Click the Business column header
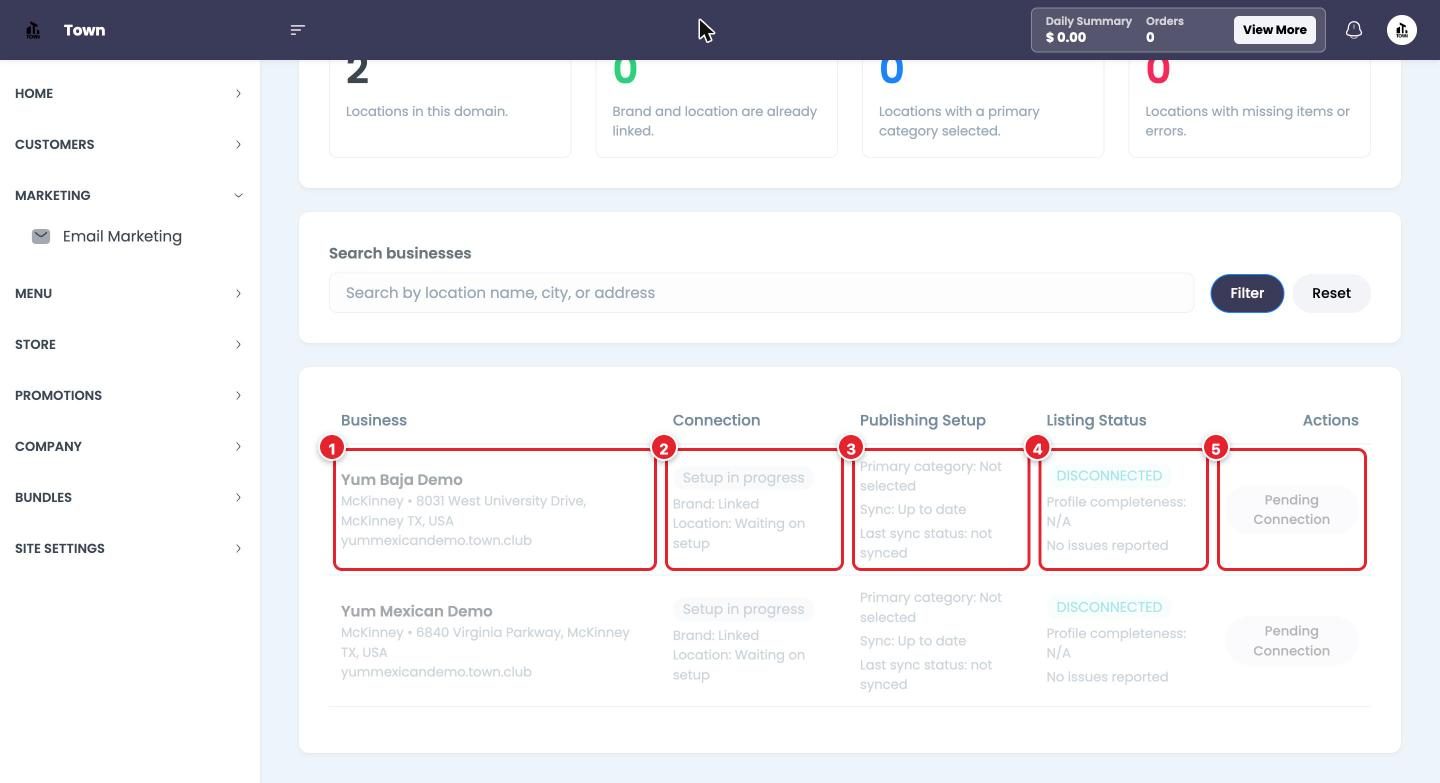Image resolution: width=1440 pixels, height=783 pixels. pyautogui.click(x=374, y=420)
